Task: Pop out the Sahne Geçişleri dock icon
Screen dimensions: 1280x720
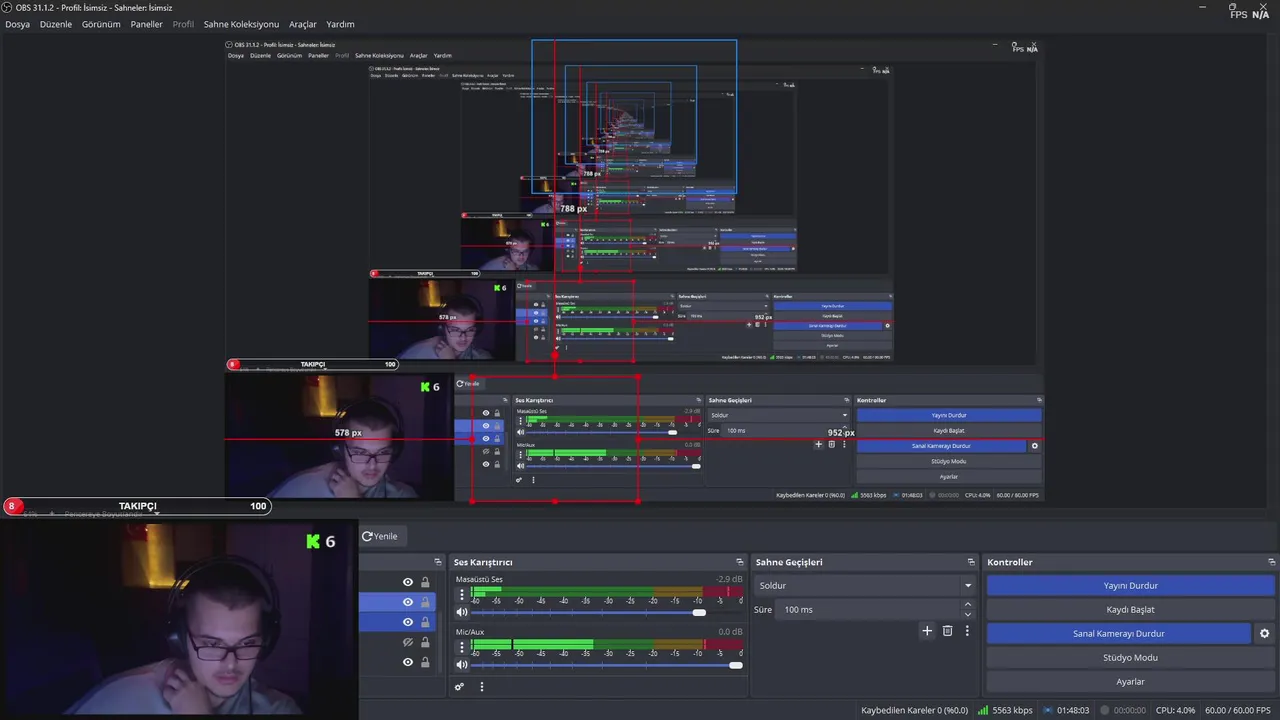Action: click(971, 562)
